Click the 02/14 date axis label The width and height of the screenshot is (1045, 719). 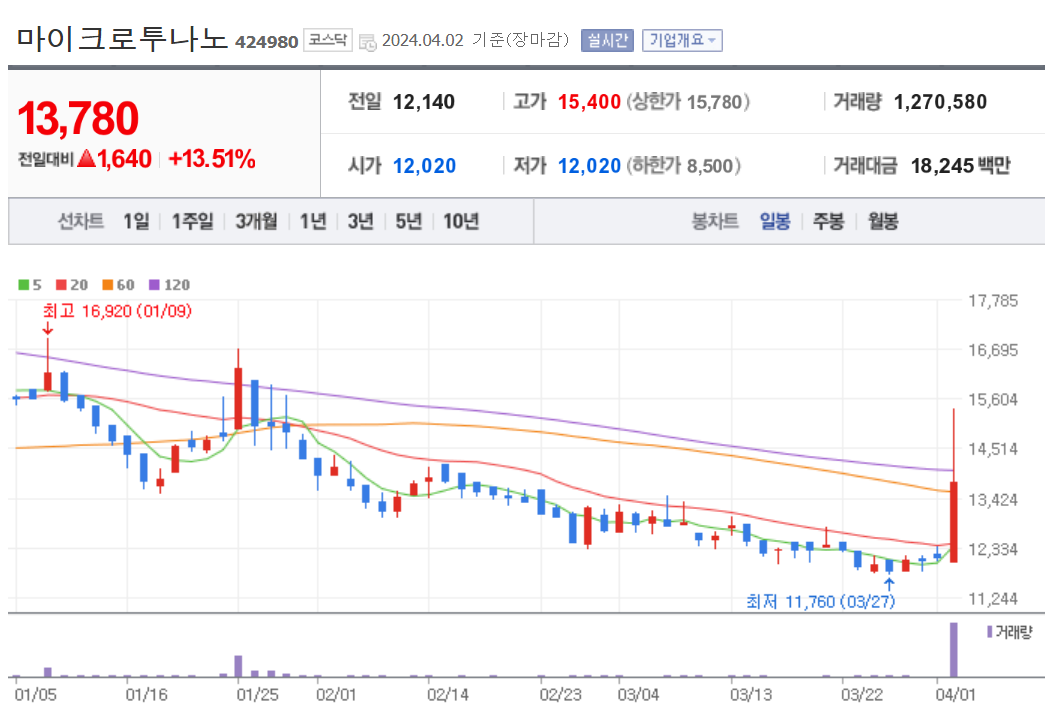pyautogui.click(x=448, y=695)
